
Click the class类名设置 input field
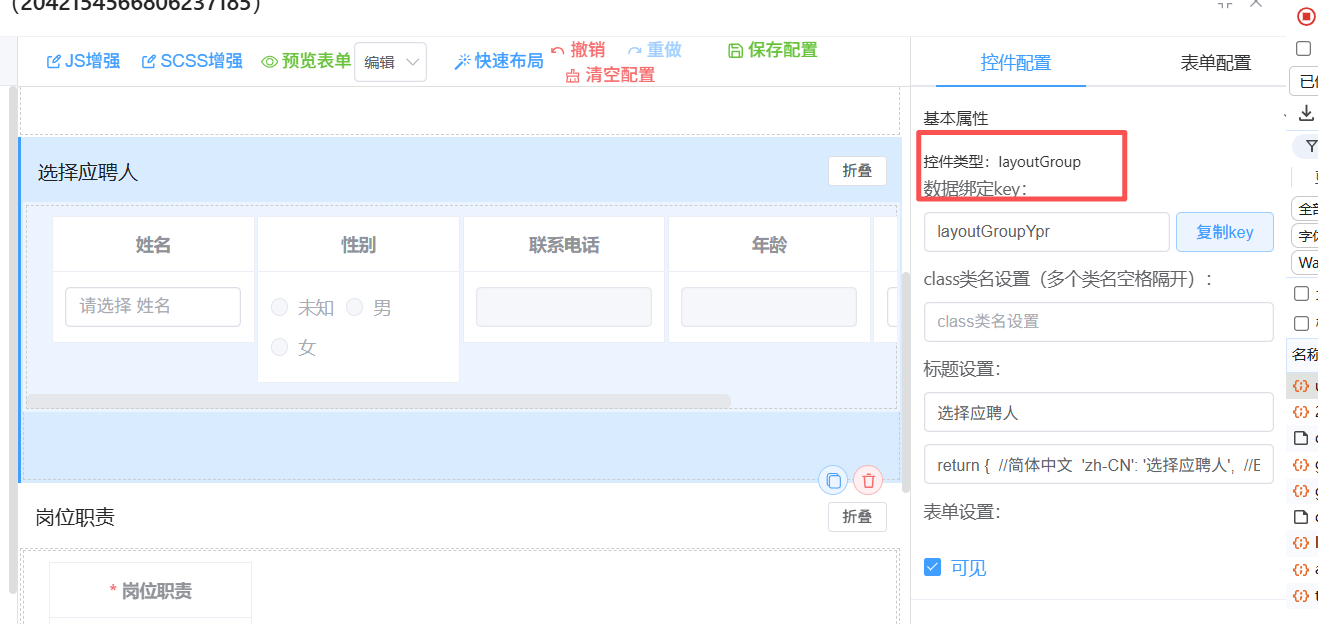1098,322
